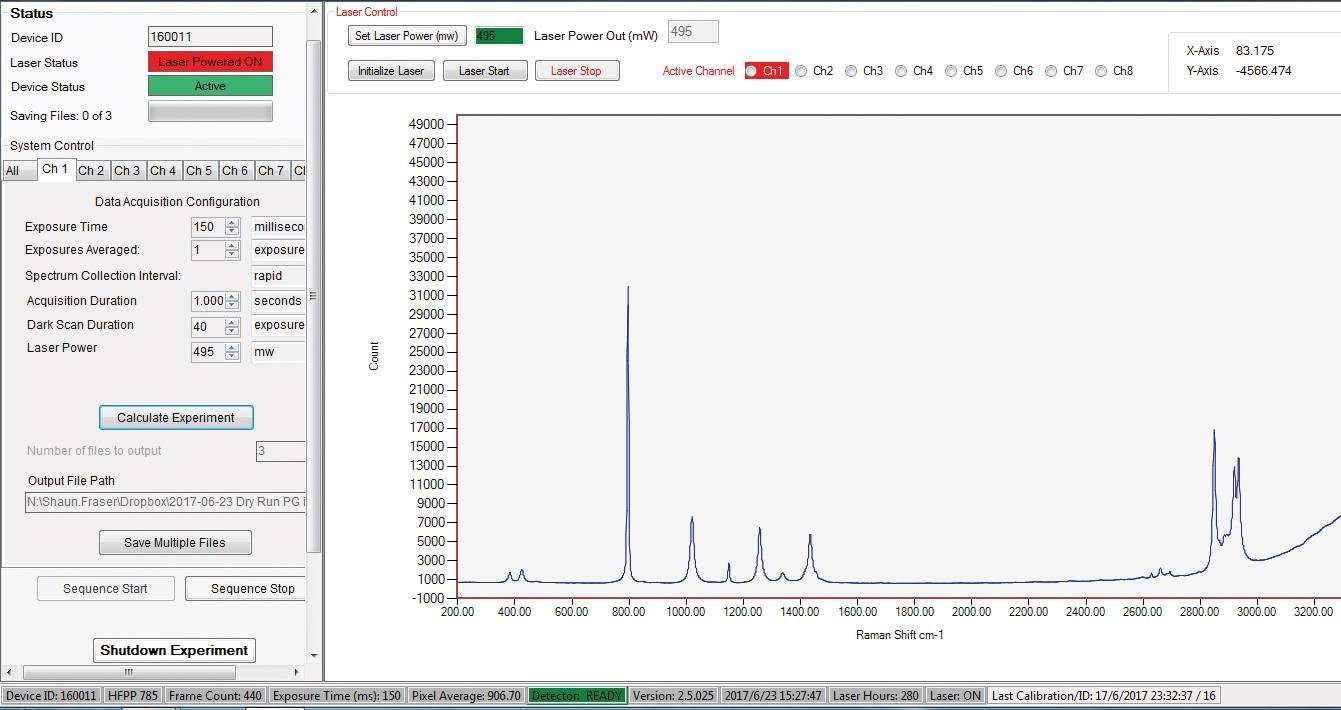Image resolution: width=1341 pixels, height=710 pixels.
Task: Click the Pixel Average: 906.70 status entry
Action: [466, 696]
